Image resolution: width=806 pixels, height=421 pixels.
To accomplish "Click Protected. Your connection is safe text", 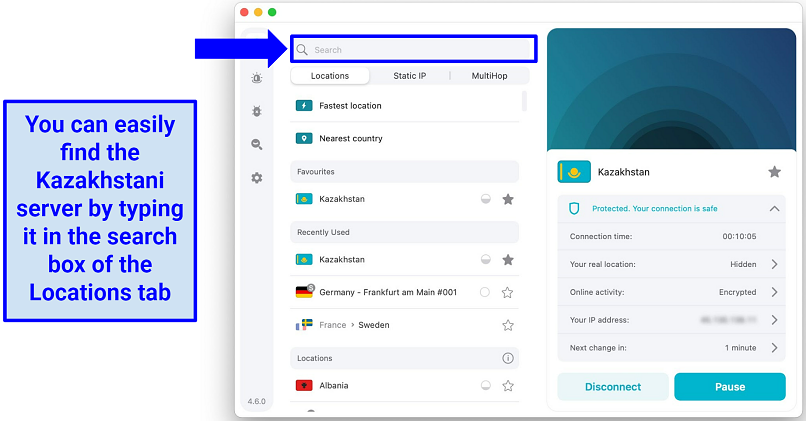I will (654, 208).
